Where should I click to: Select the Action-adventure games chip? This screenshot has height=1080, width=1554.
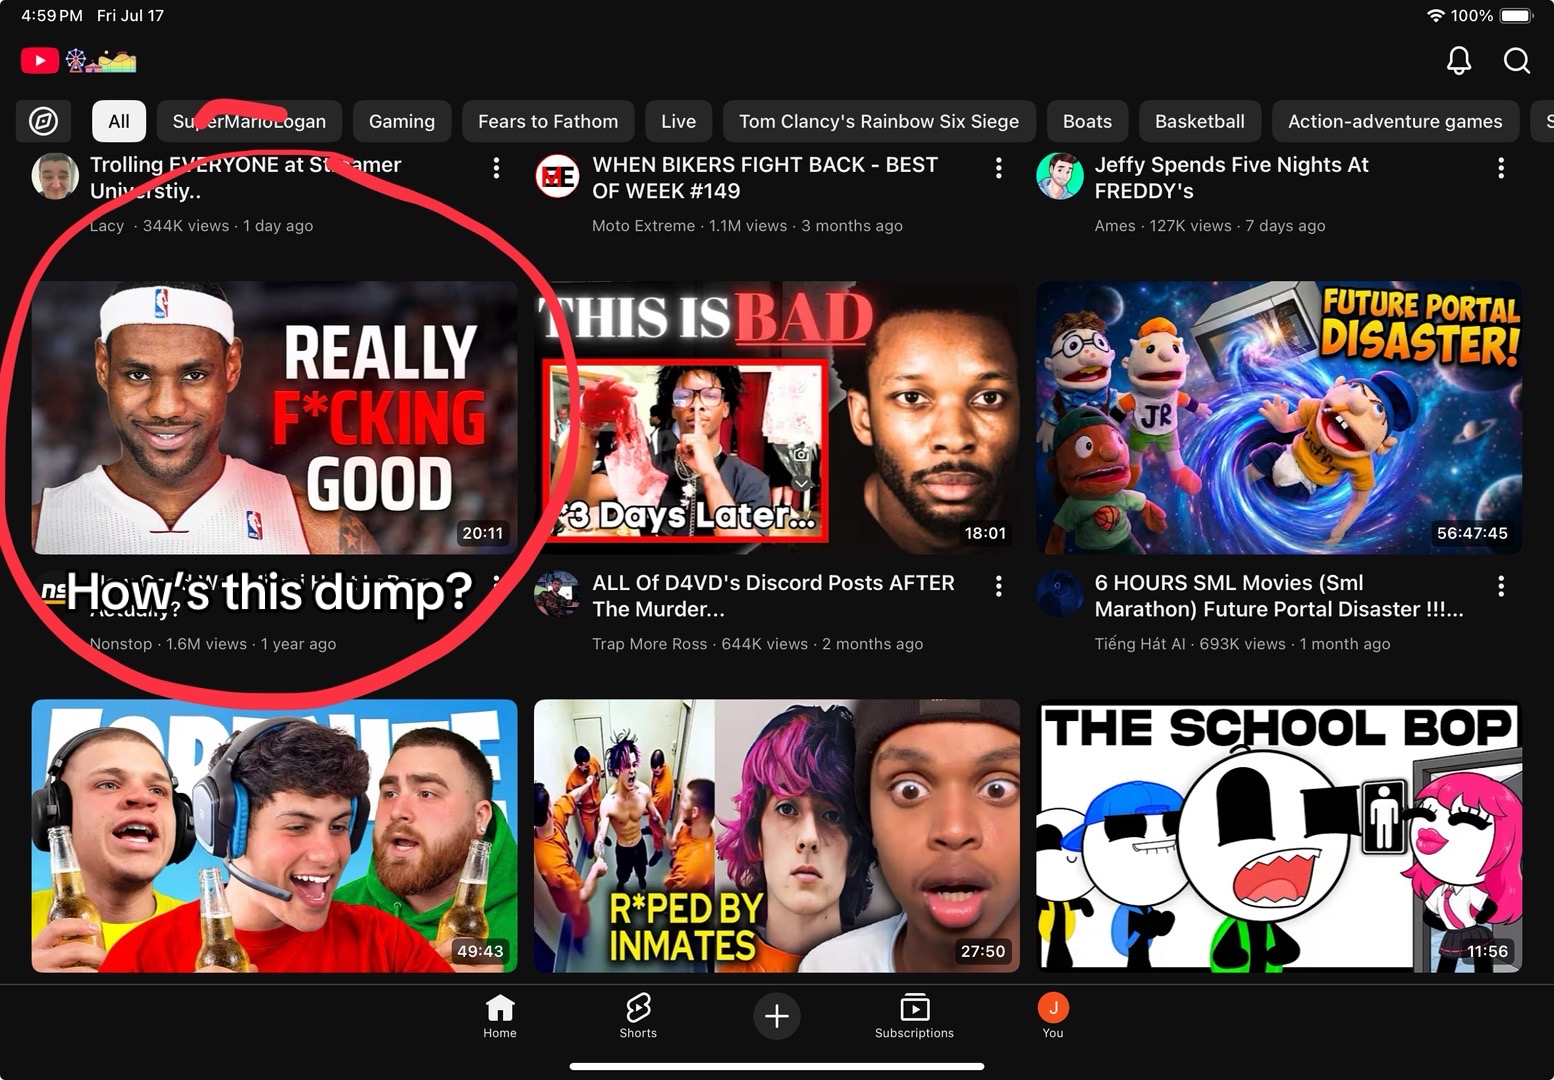coord(1395,121)
